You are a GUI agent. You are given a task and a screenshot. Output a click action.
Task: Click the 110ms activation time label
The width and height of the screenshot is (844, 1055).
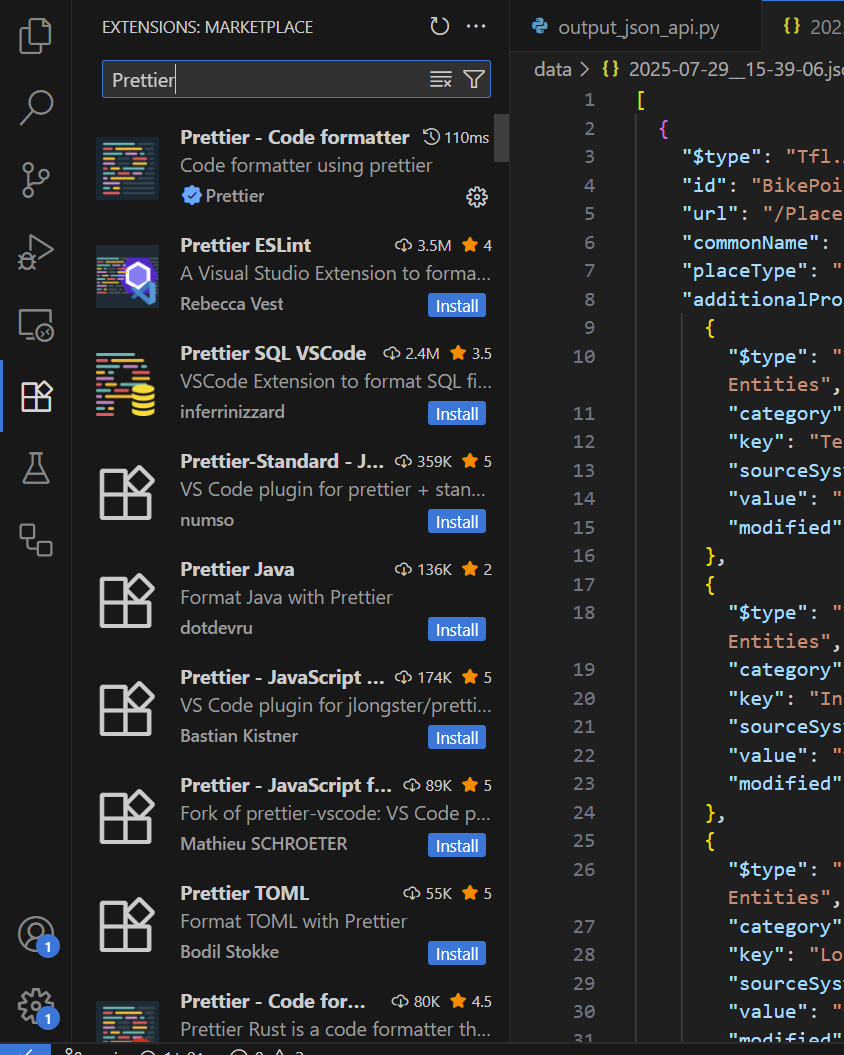tap(456, 137)
